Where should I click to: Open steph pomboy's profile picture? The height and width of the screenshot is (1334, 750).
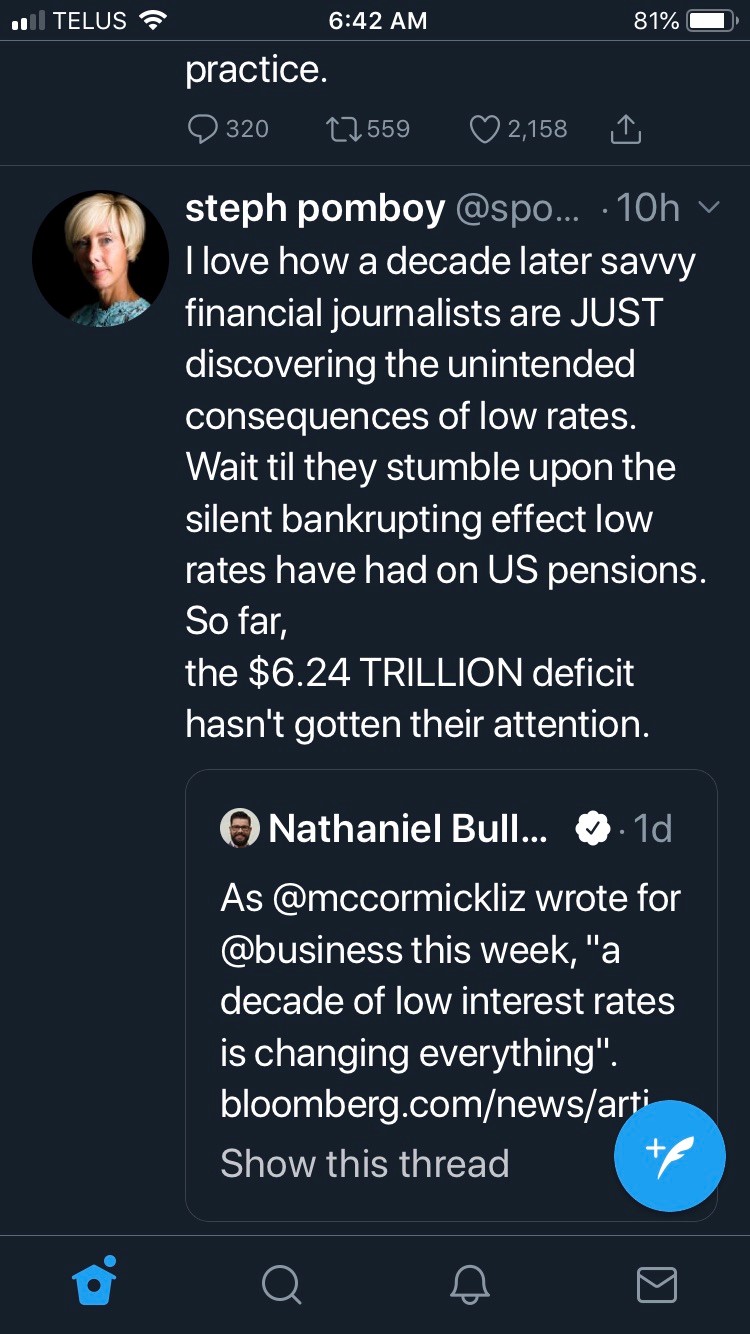point(100,258)
